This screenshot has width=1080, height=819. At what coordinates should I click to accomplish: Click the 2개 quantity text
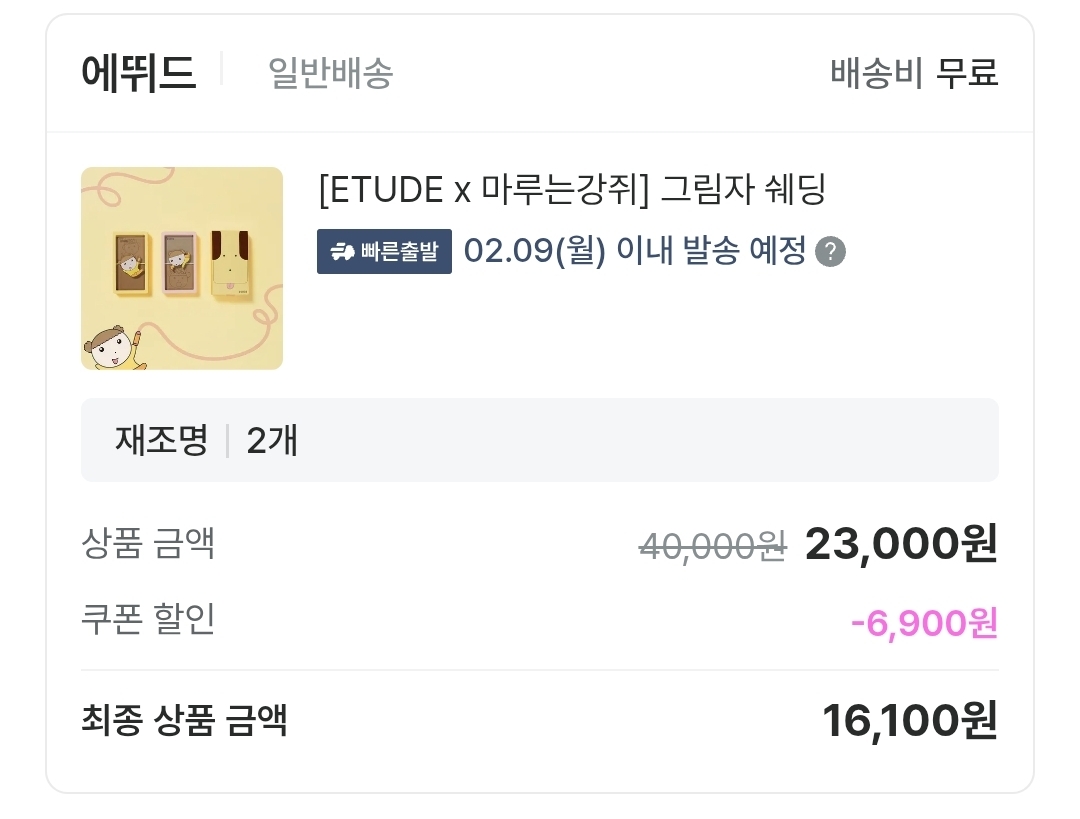[272, 440]
